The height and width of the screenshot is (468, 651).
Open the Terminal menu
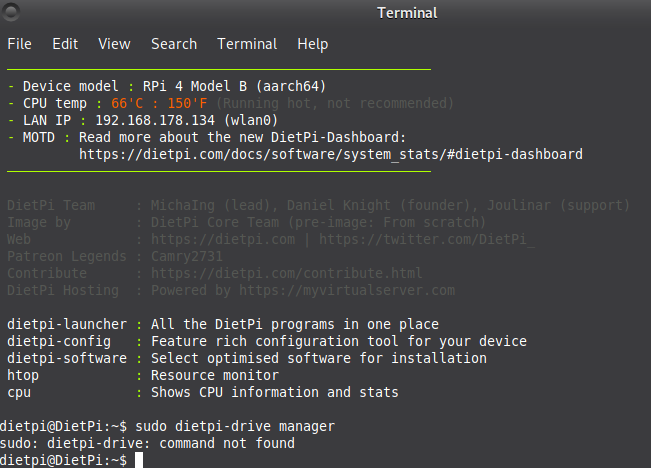pos(247,44)
